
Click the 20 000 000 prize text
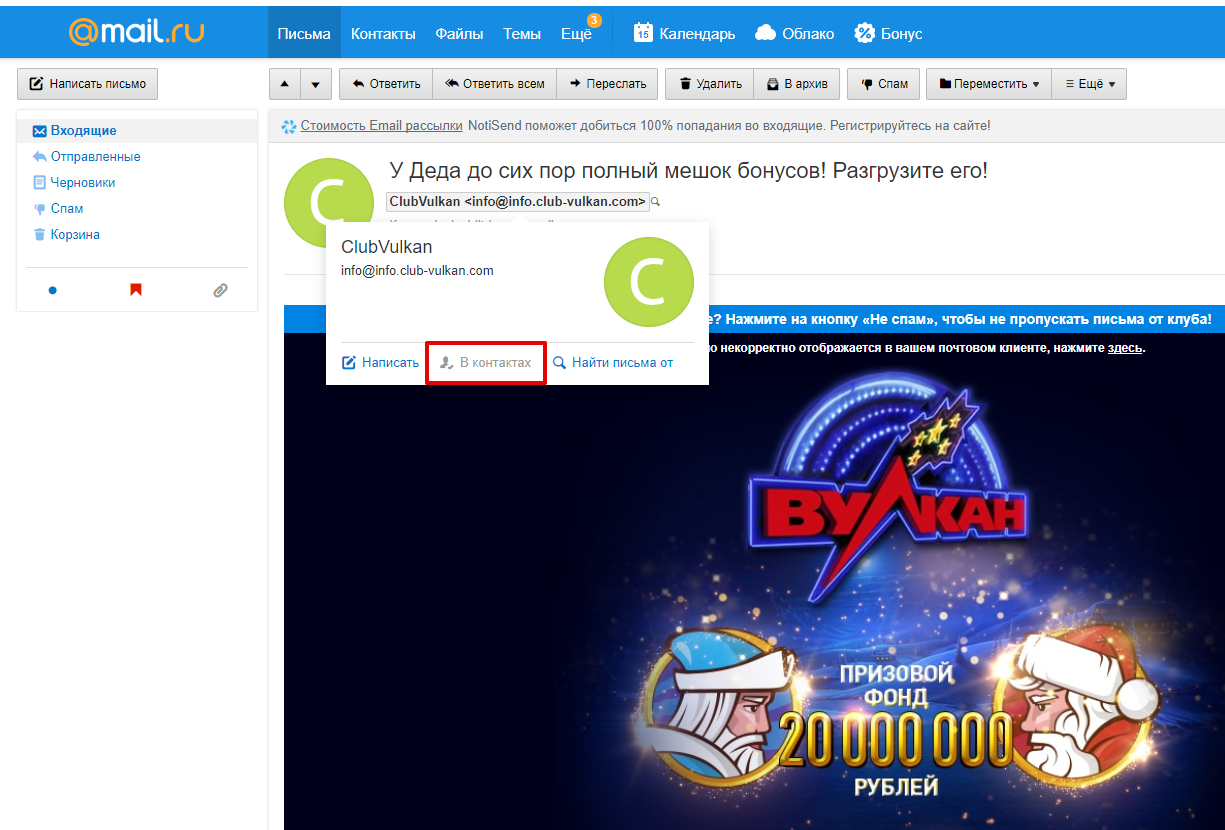pyautogui.click(x=896, y=740)
